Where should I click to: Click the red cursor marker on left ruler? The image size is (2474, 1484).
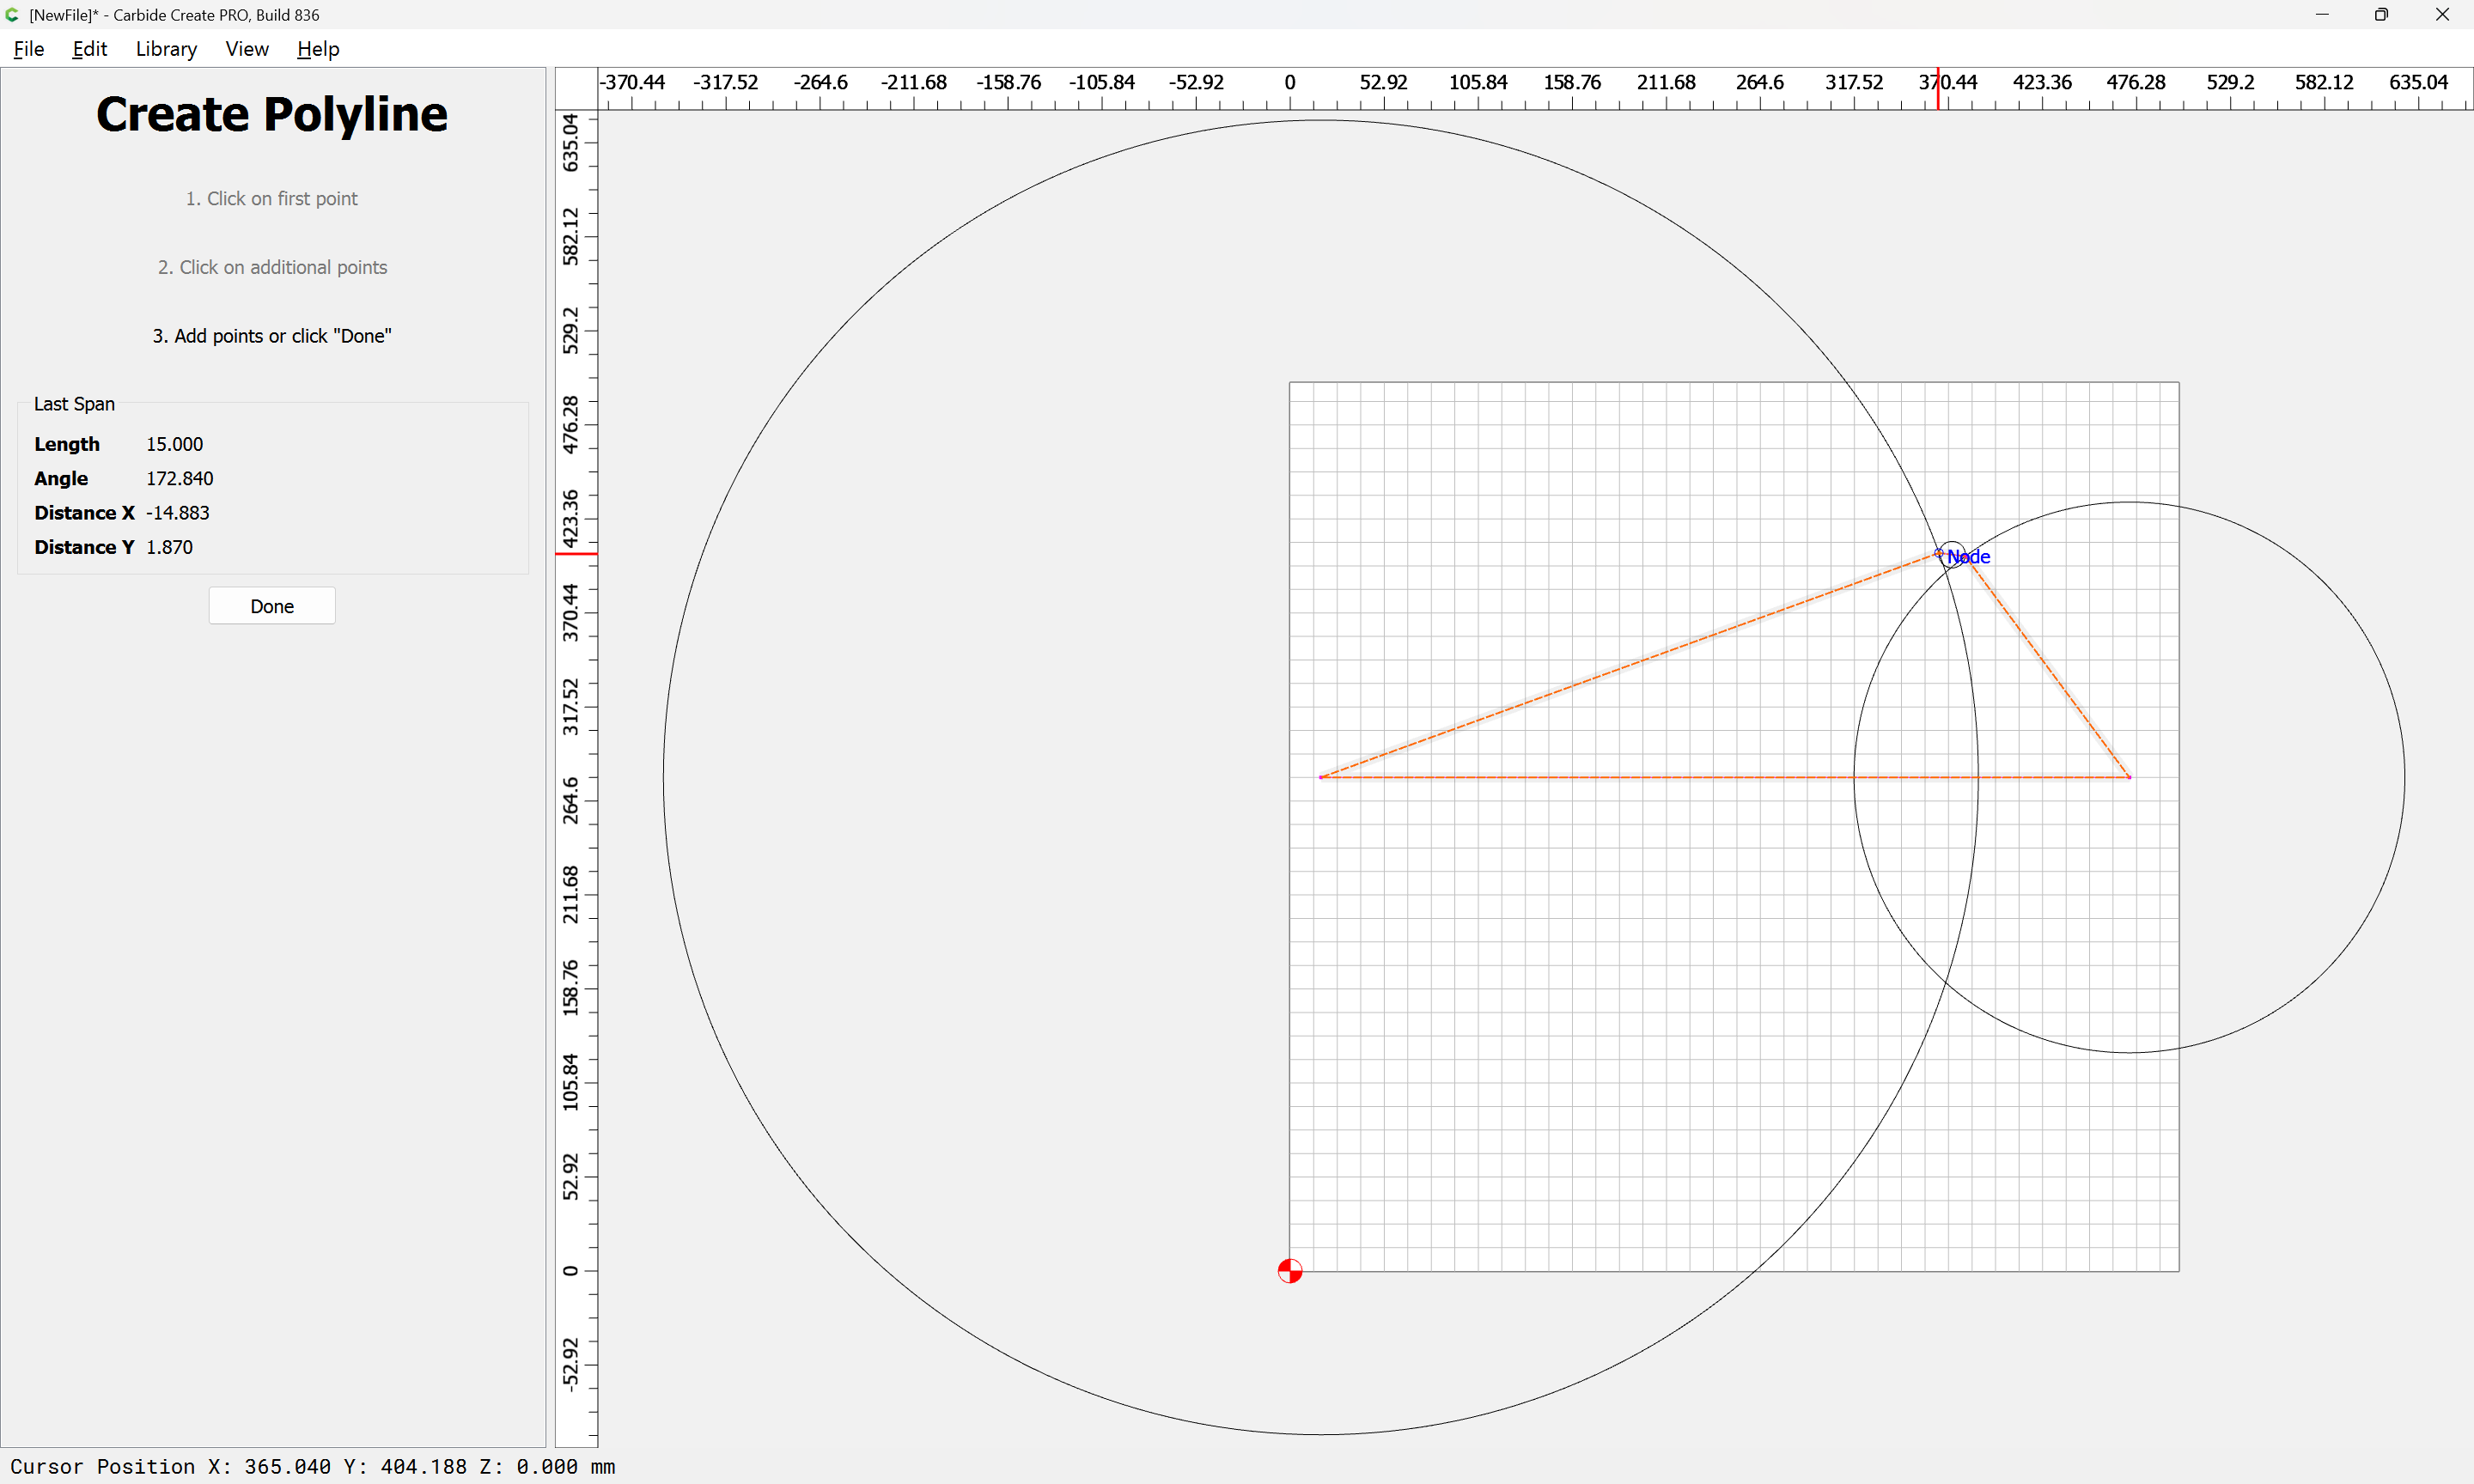coord(577,553)
